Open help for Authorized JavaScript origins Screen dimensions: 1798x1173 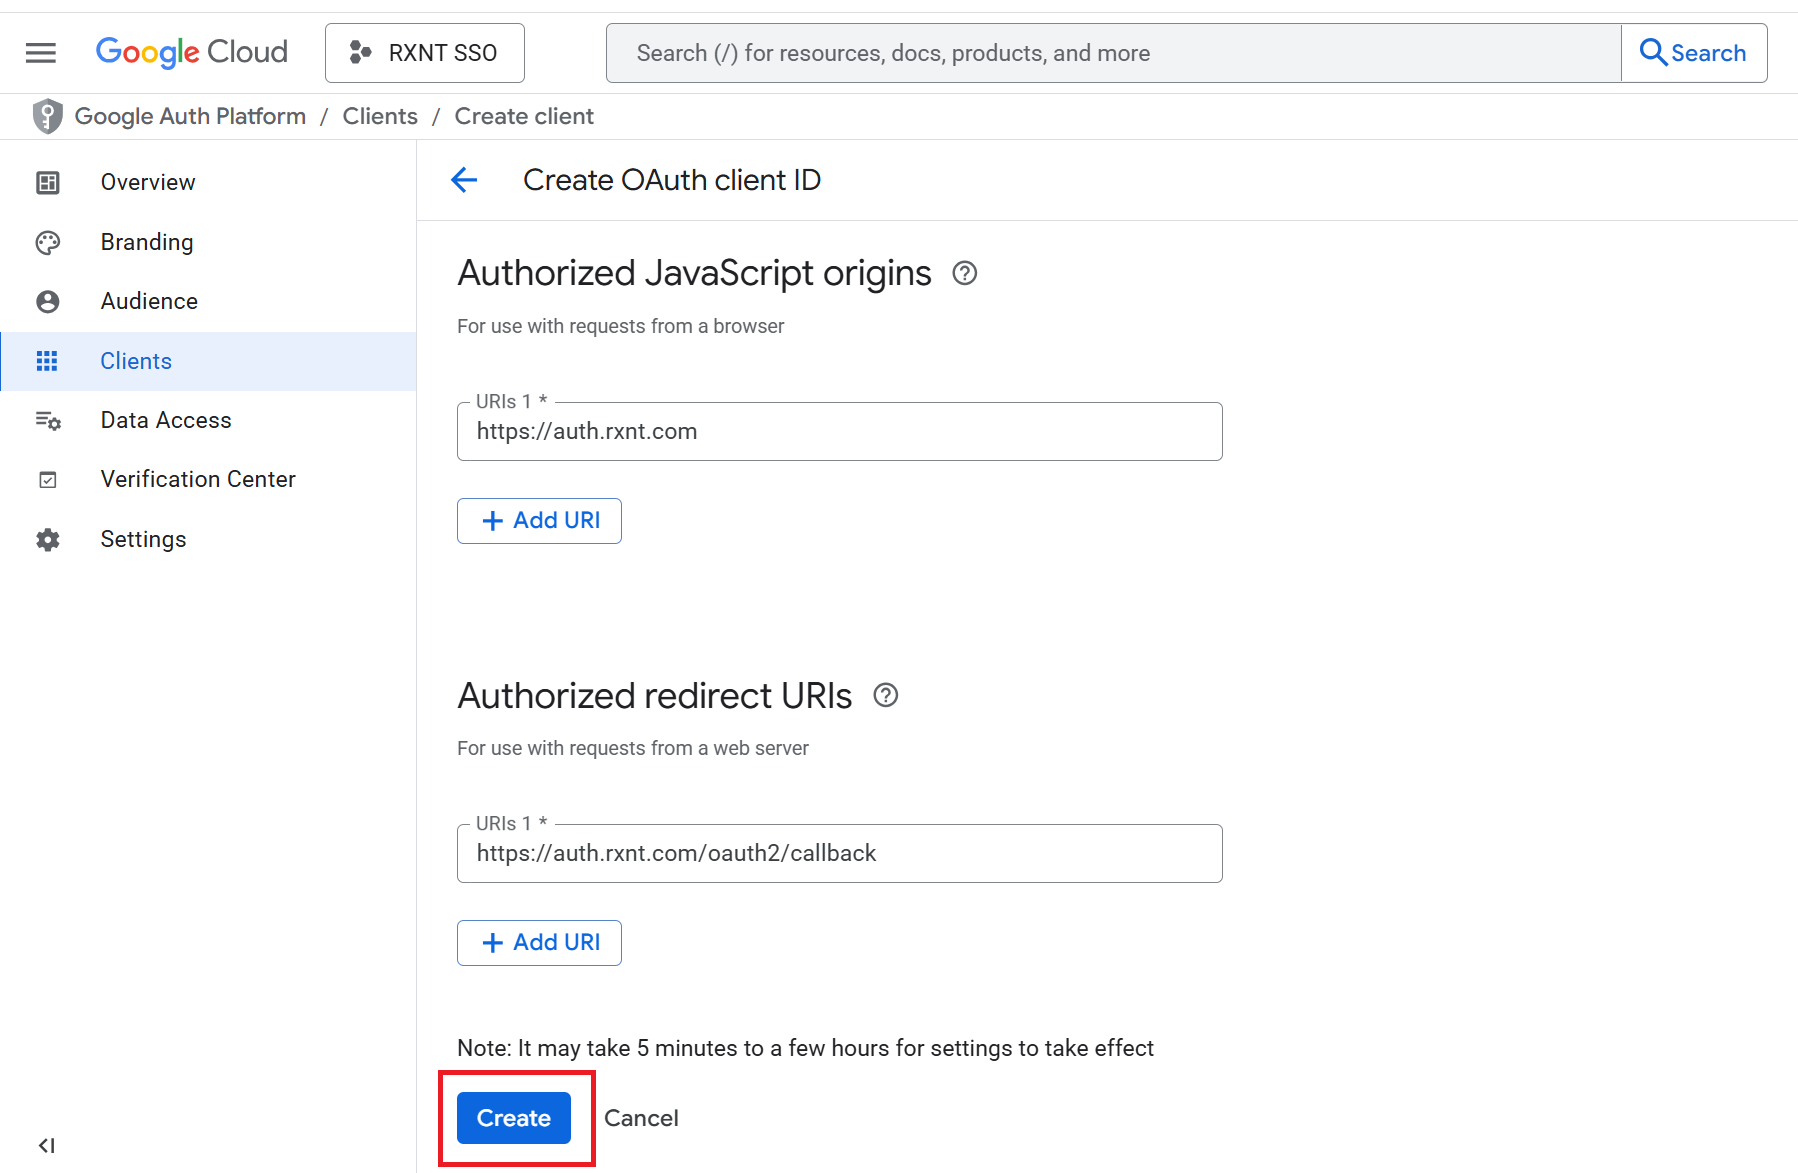964,273
